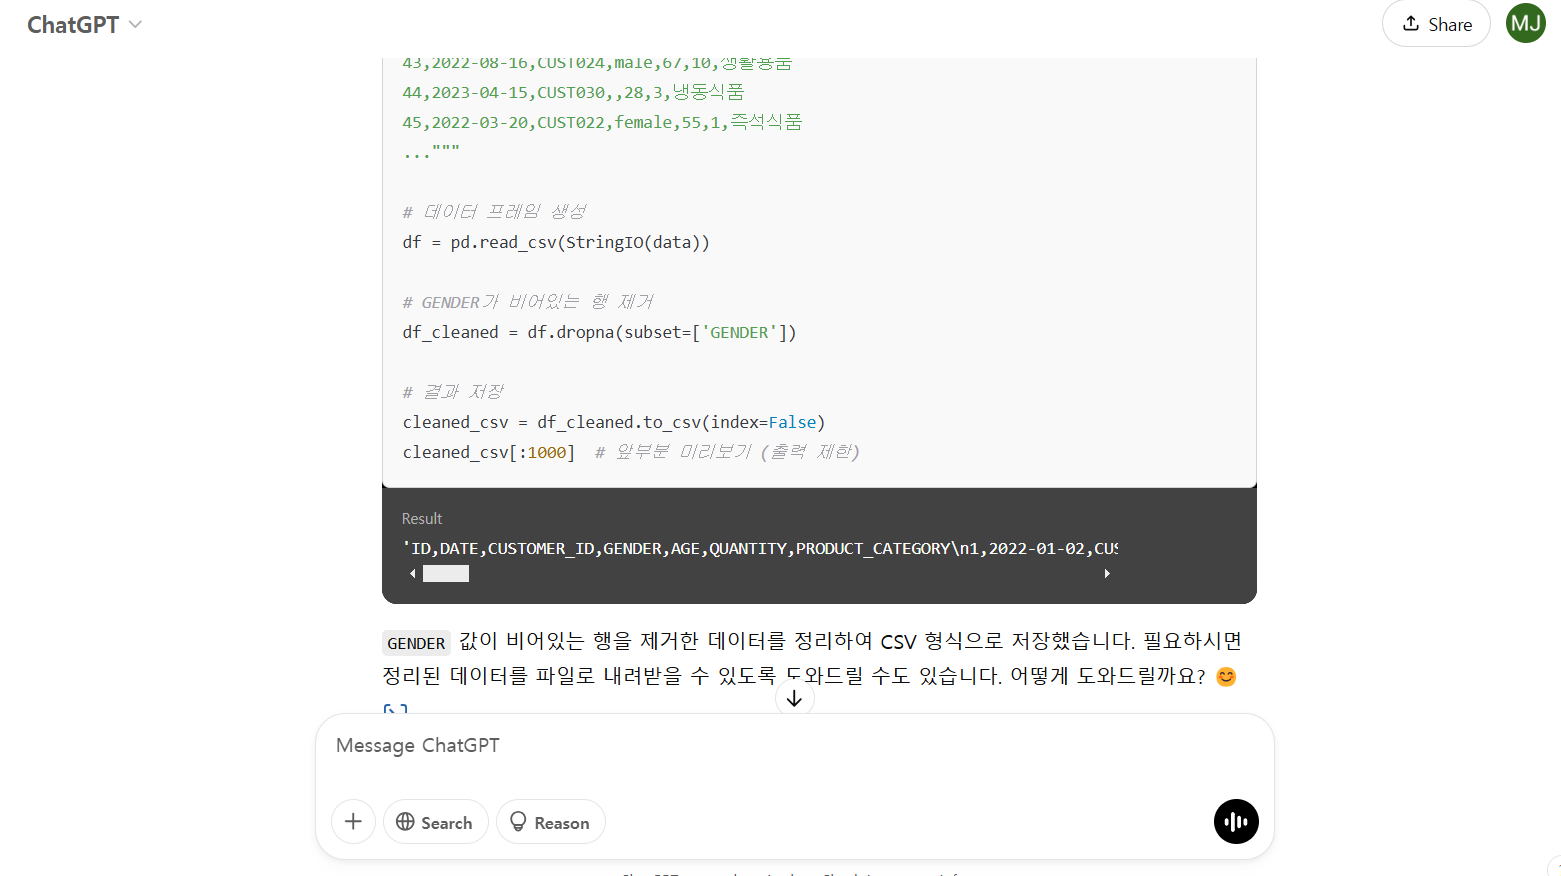The width and height of the screenshot is (1561, 876).
Task: Click the Result label in the output panel
Action: coord(422,519)
